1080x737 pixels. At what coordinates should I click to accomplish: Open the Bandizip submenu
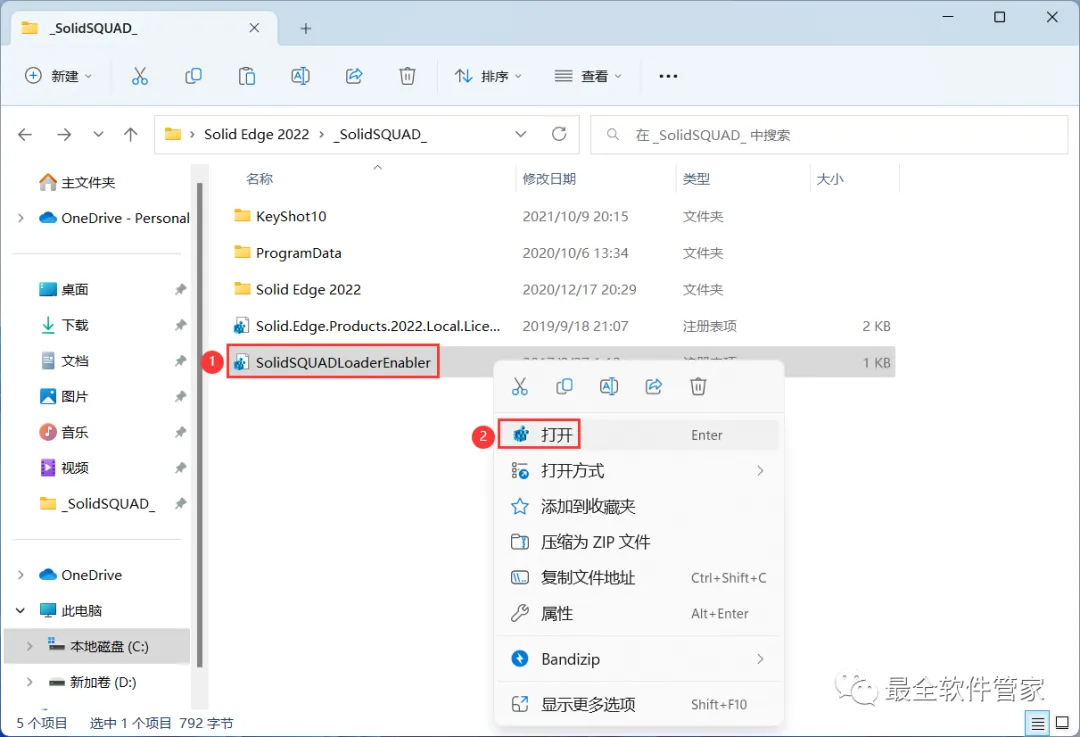638,659
